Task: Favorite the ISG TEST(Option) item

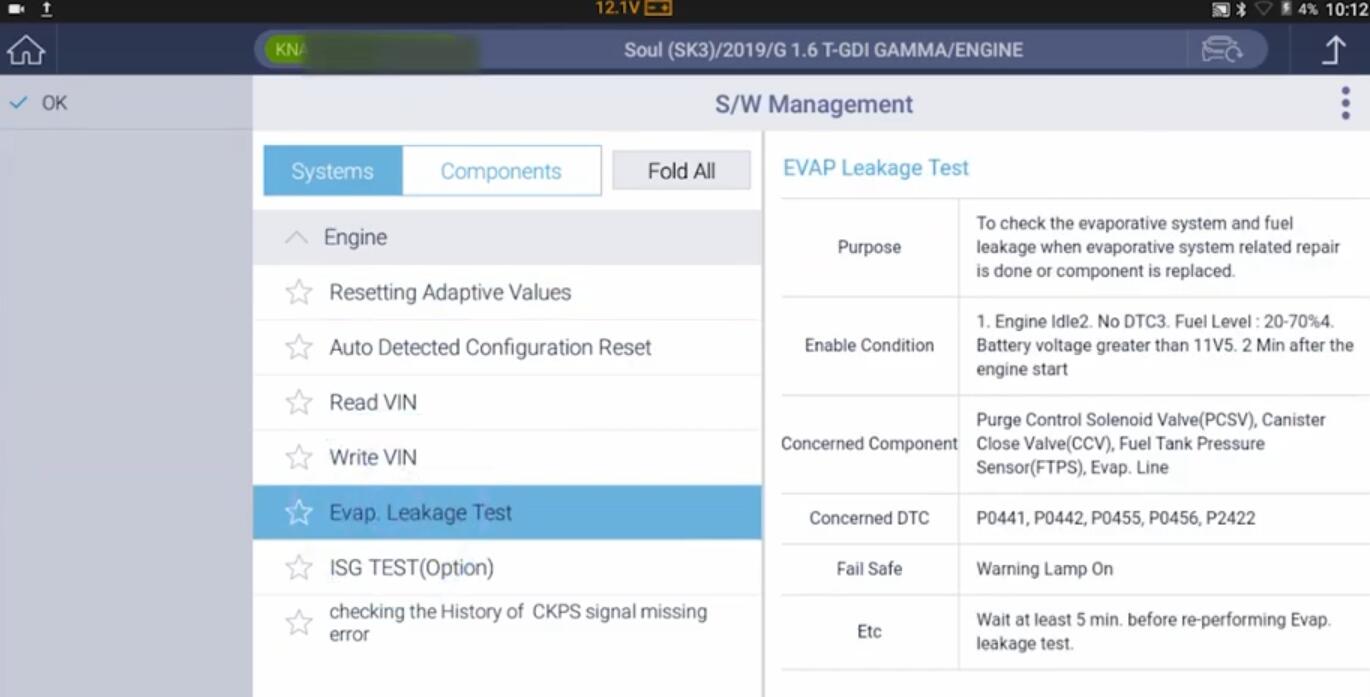Action: click(298, 568)
